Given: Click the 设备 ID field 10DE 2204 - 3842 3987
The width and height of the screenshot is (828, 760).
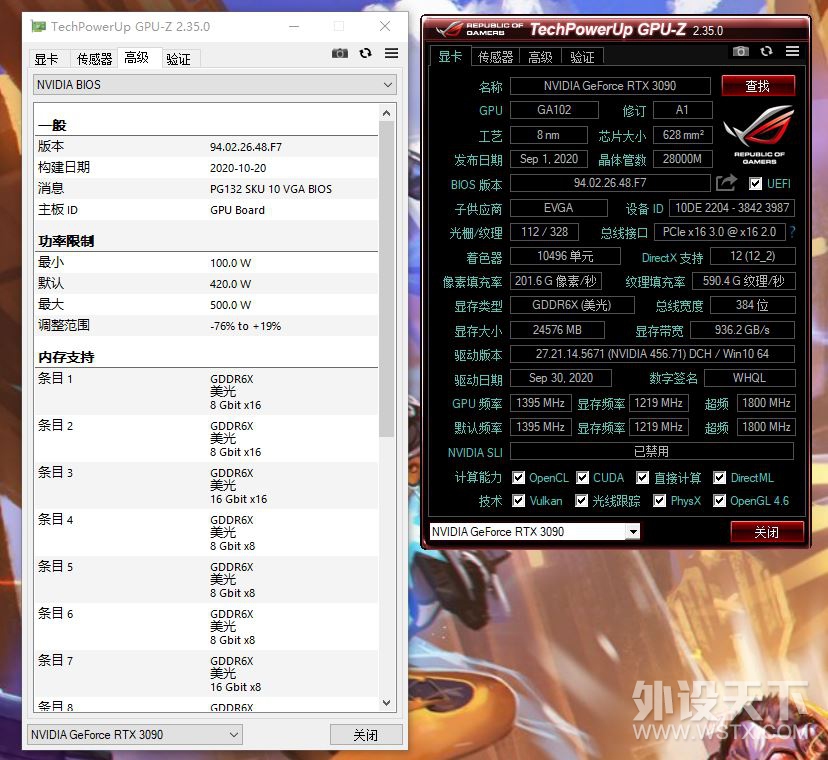Looking at the screenshot, I should [732, 208].
